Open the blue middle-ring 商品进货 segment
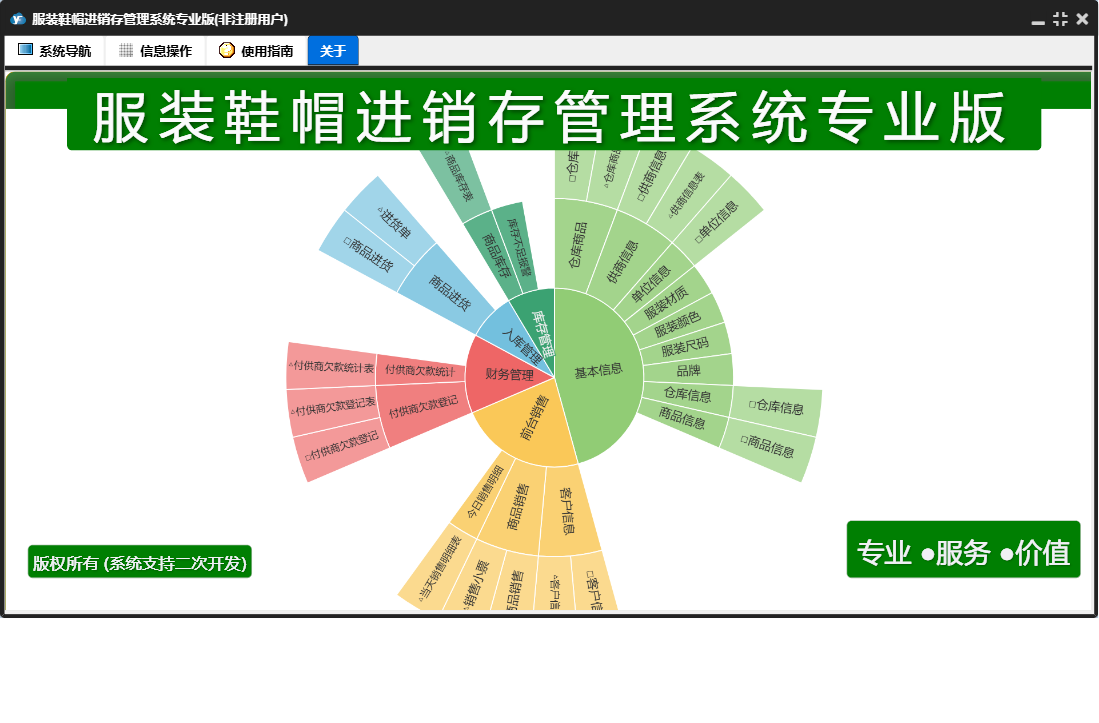 pos(449,293)
